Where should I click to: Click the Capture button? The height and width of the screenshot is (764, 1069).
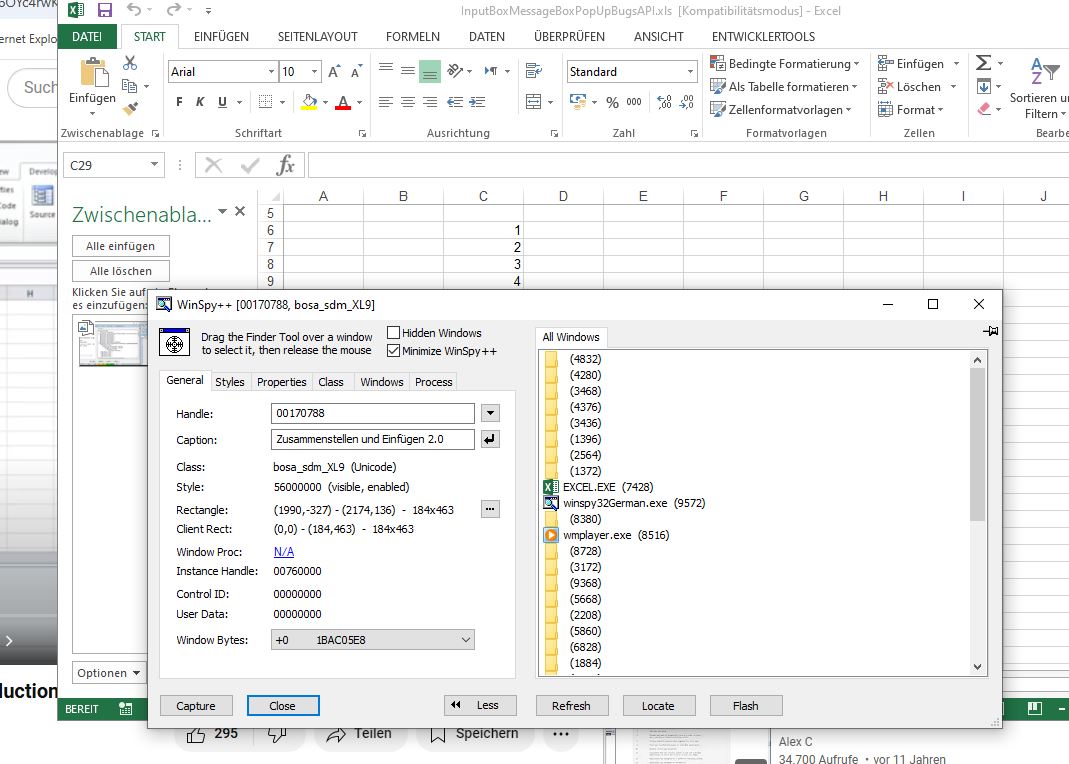pyautogui.click(x=196, y=706)
